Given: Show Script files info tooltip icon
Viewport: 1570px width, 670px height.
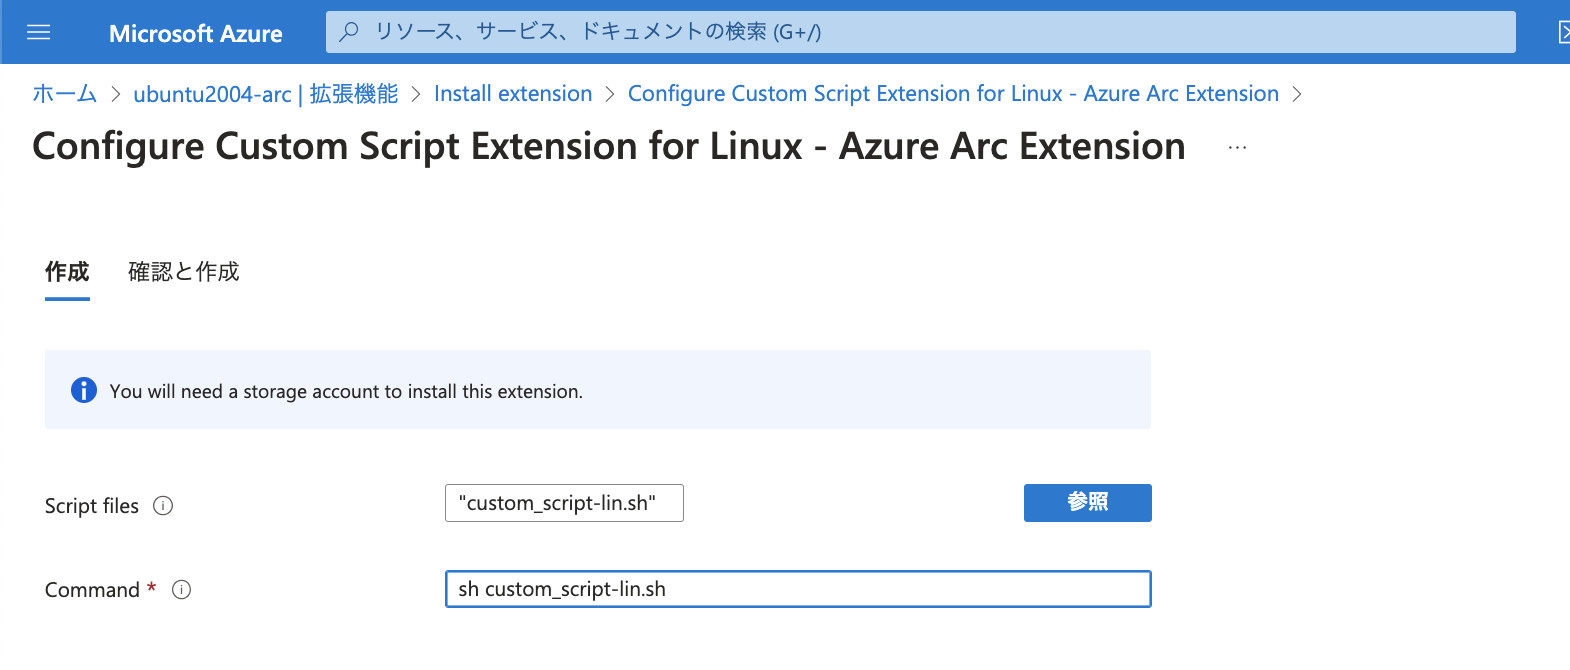Looking at the screenshot, I should pyautogui.click(x=163, y=506).
